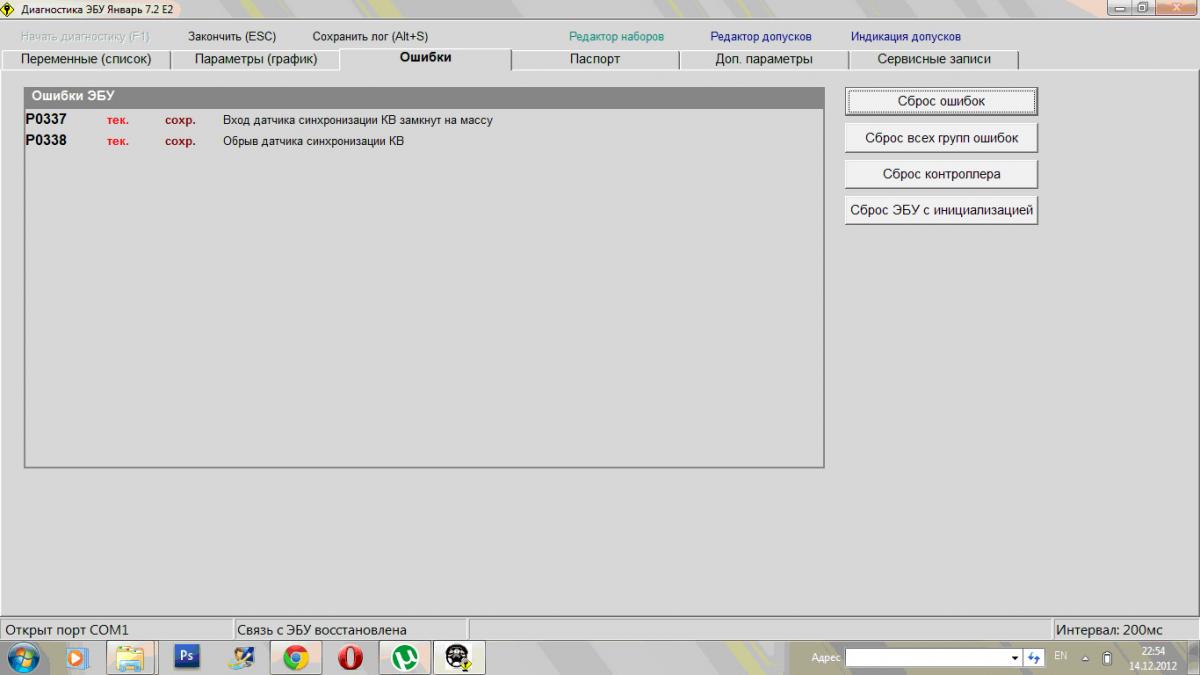
Task: Select error code P0338 row
Action: pyautogui.click(x=424, y=141)
